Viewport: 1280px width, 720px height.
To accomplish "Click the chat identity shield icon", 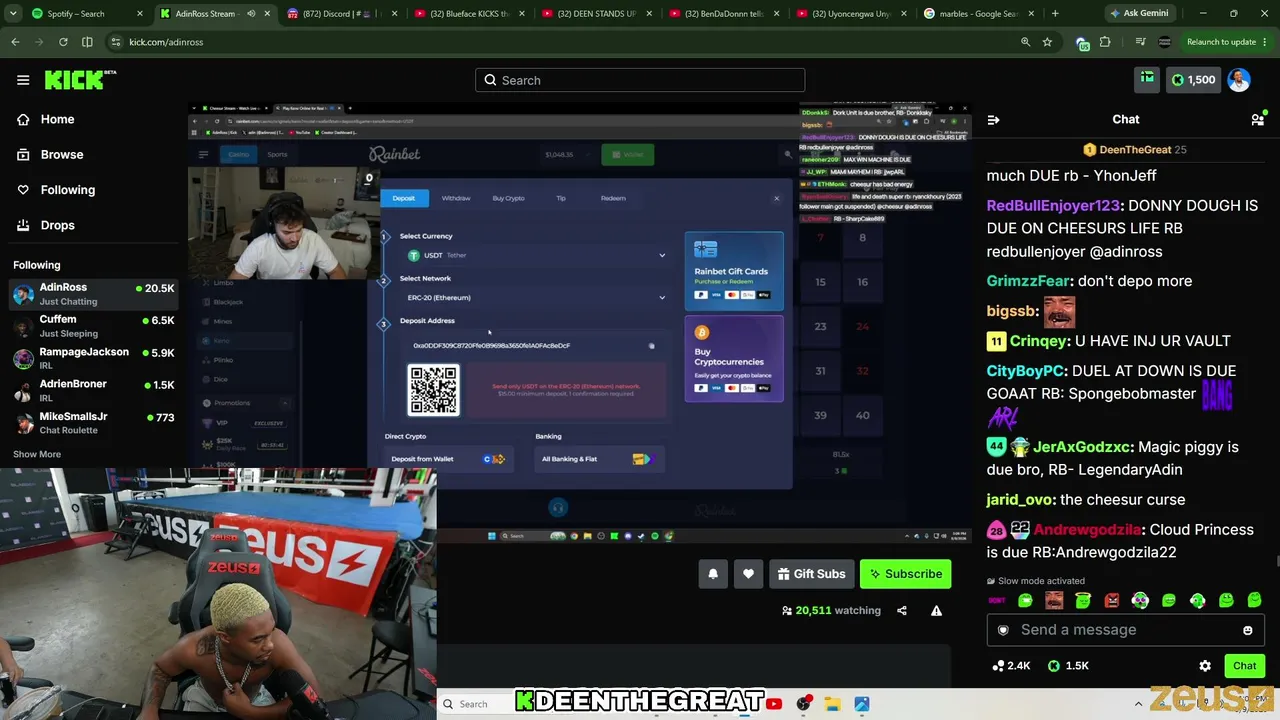I will pos(1003,630).
